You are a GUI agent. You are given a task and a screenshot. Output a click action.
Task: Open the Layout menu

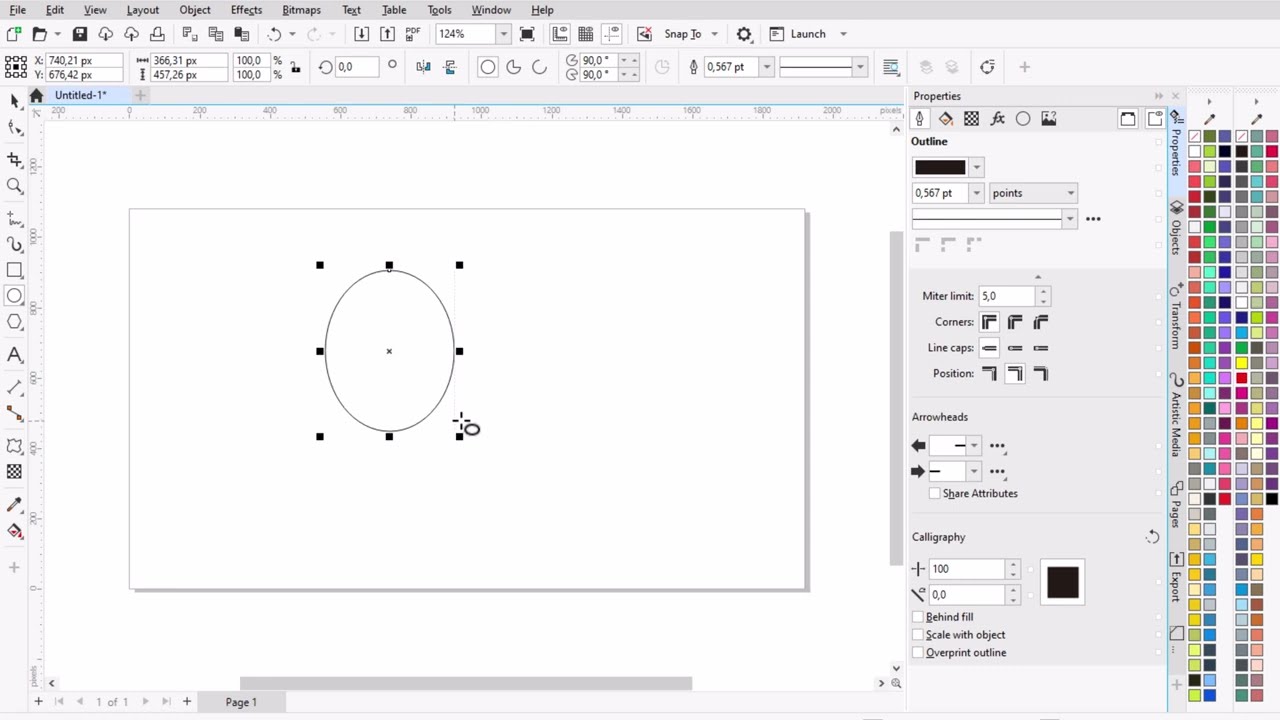click(143, 10)
